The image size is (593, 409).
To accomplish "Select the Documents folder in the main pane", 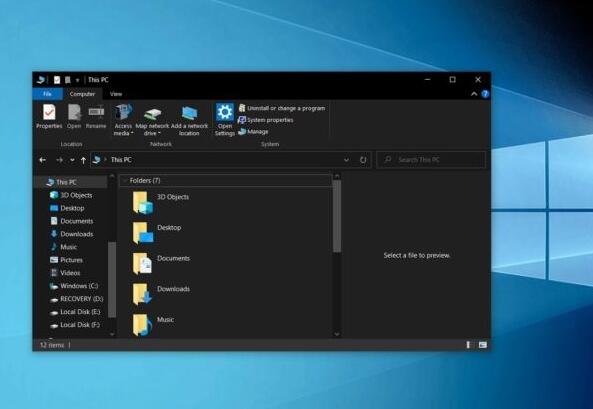I will [161, 263].
